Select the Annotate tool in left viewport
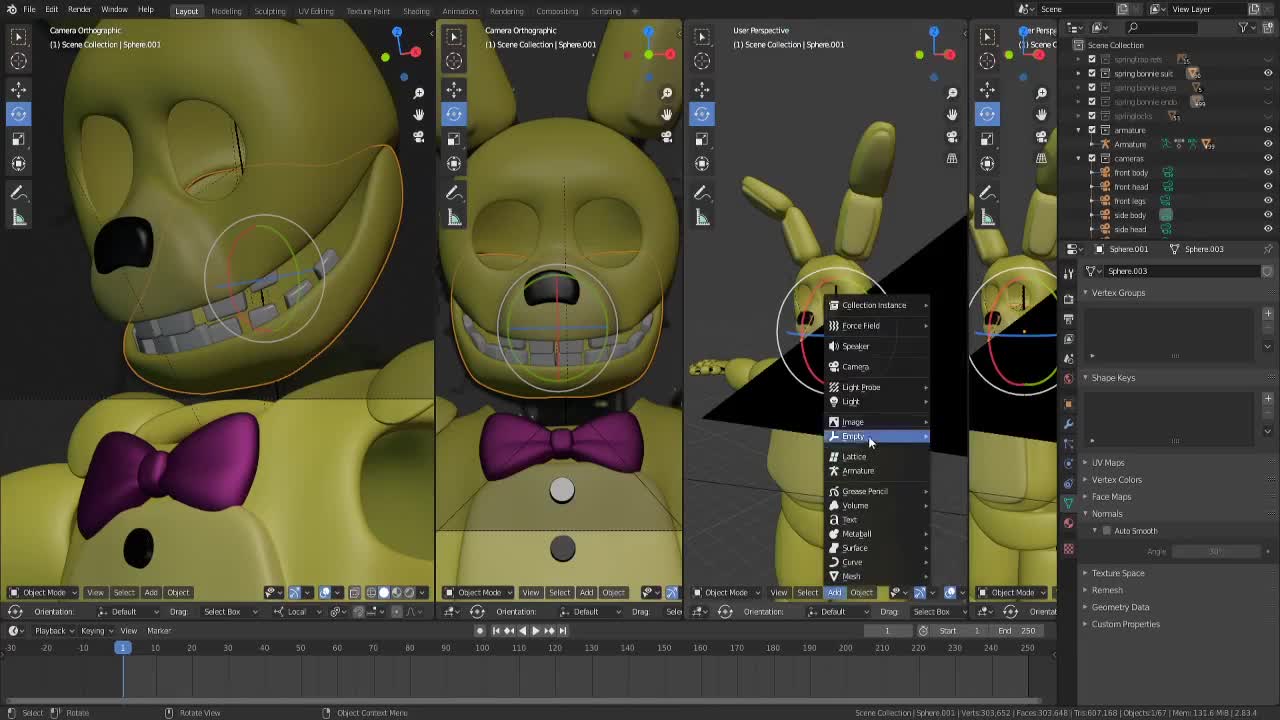The width and height of the screenshot is (1280, 720). [x=18, y=193]
